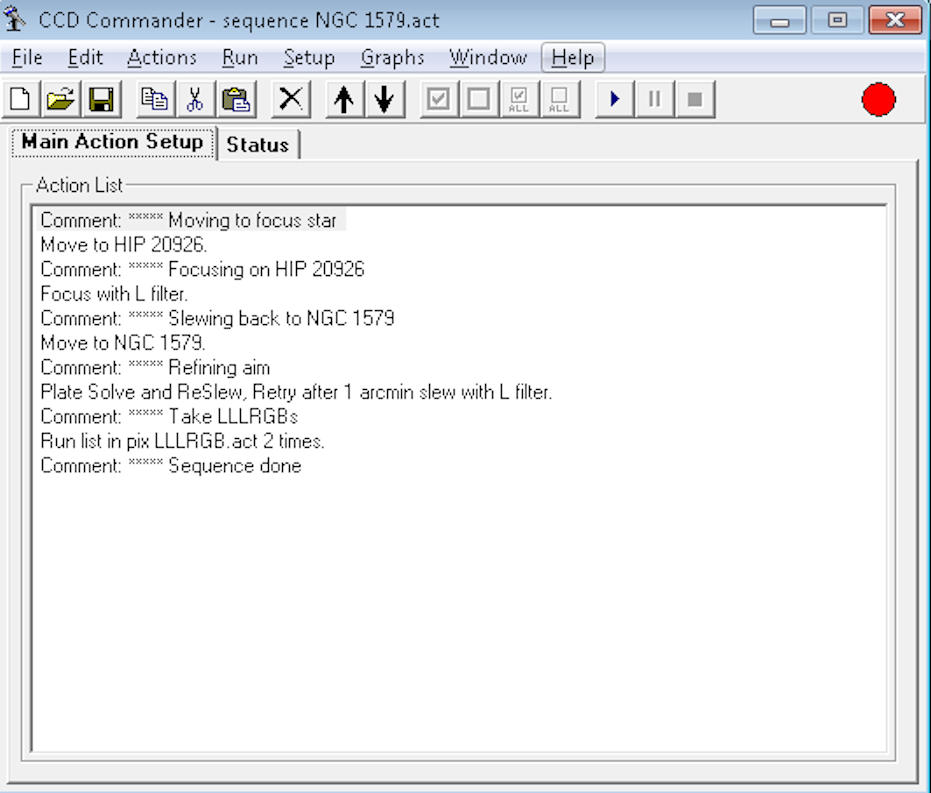Viewport: 931px width, 793px height.
Task: Switch to the Status tab
Action: click(x=257, y=145)
